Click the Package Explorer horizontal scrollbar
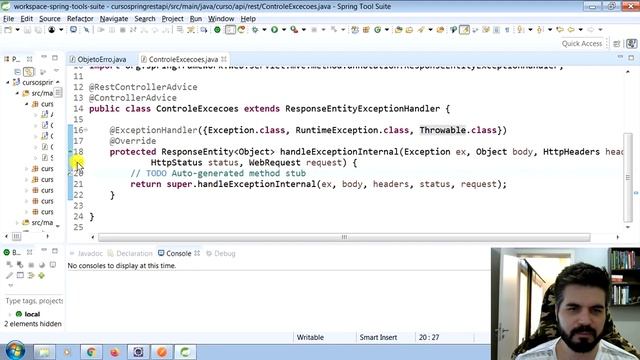The image size is (640, 360). click(16, 236)
